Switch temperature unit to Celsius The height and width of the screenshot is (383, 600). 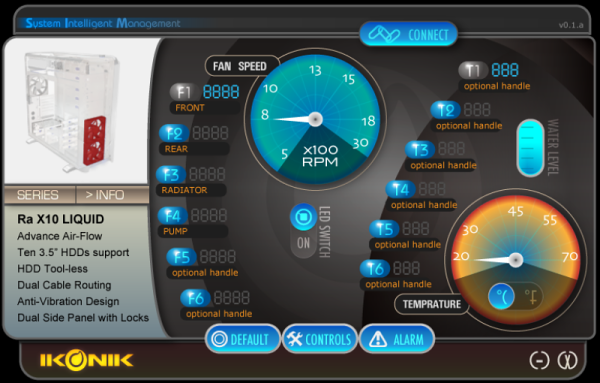coord(501,297)
